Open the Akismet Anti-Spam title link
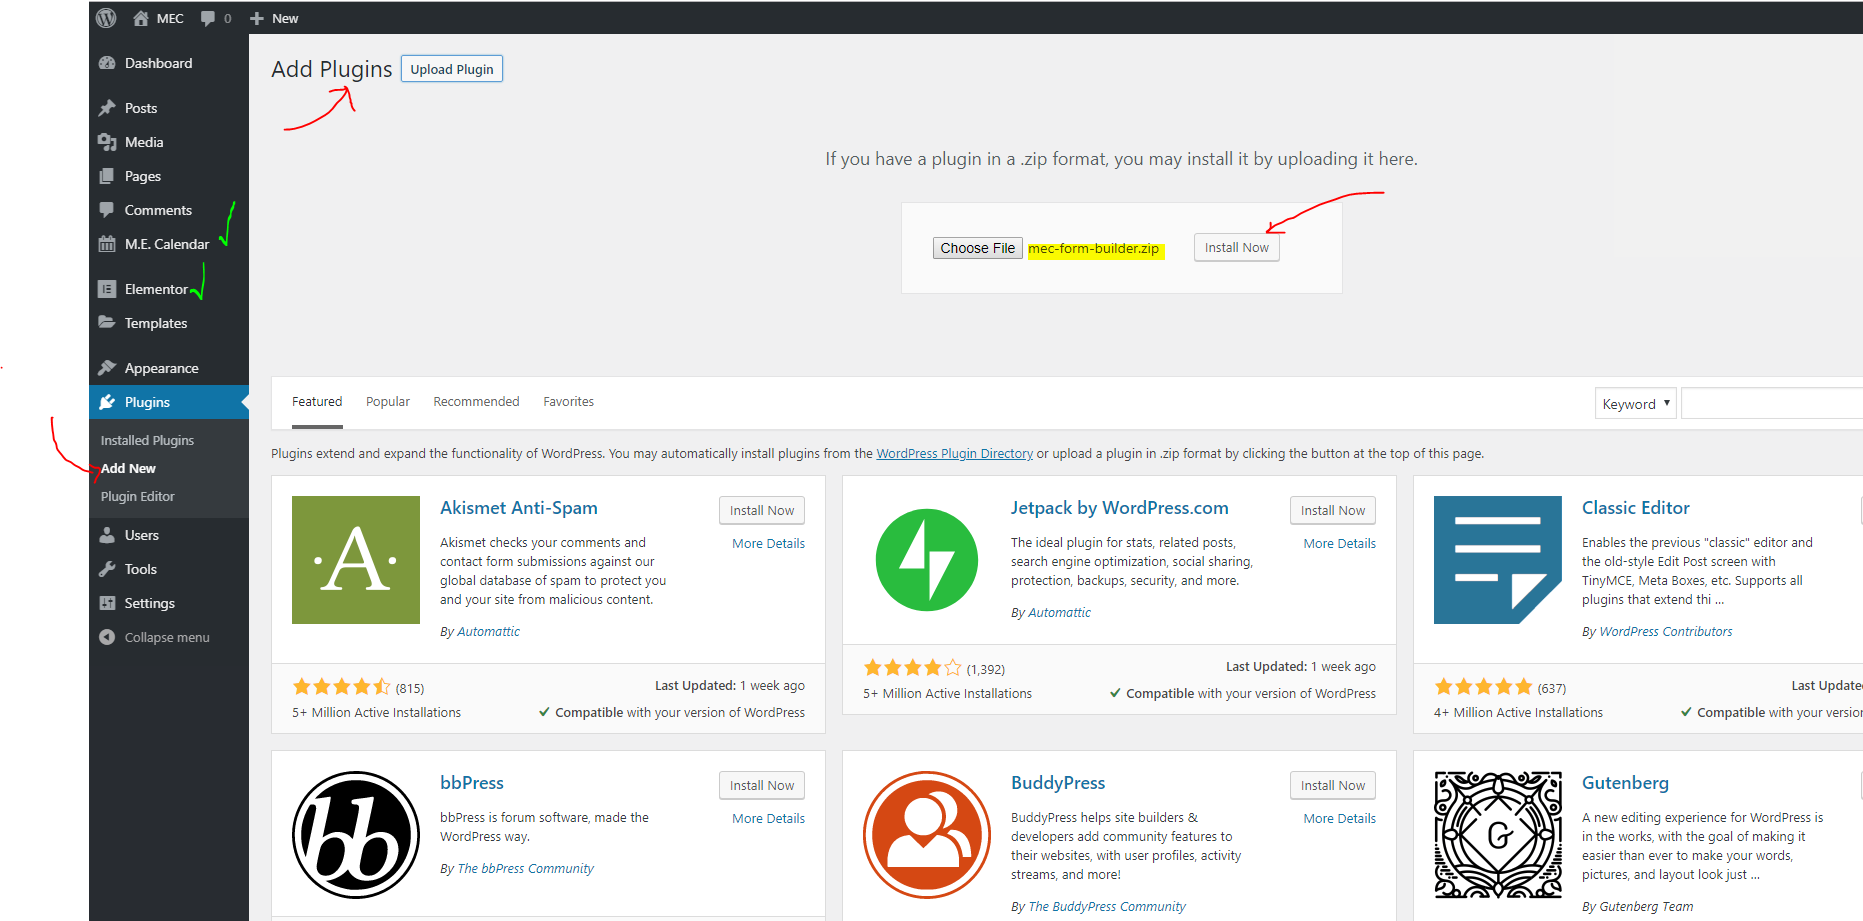This screenshot has height=921, width=1863. click(x=518, y=508)
